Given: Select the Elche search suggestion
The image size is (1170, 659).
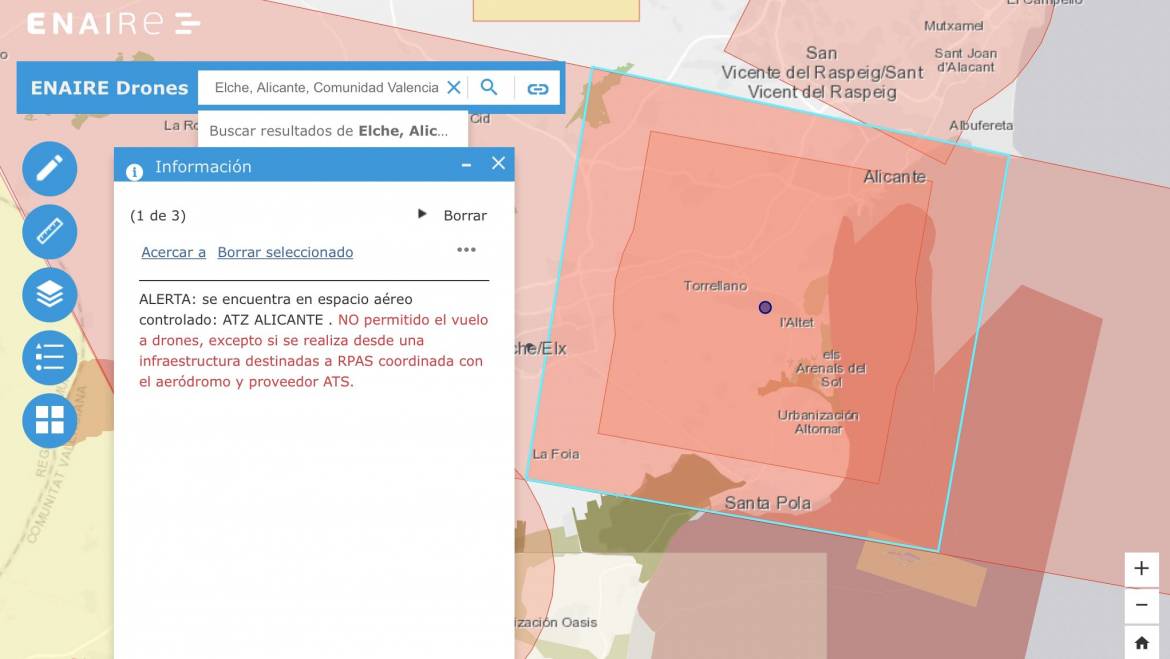Looking at the screenshot, I should tap(330, 131).
